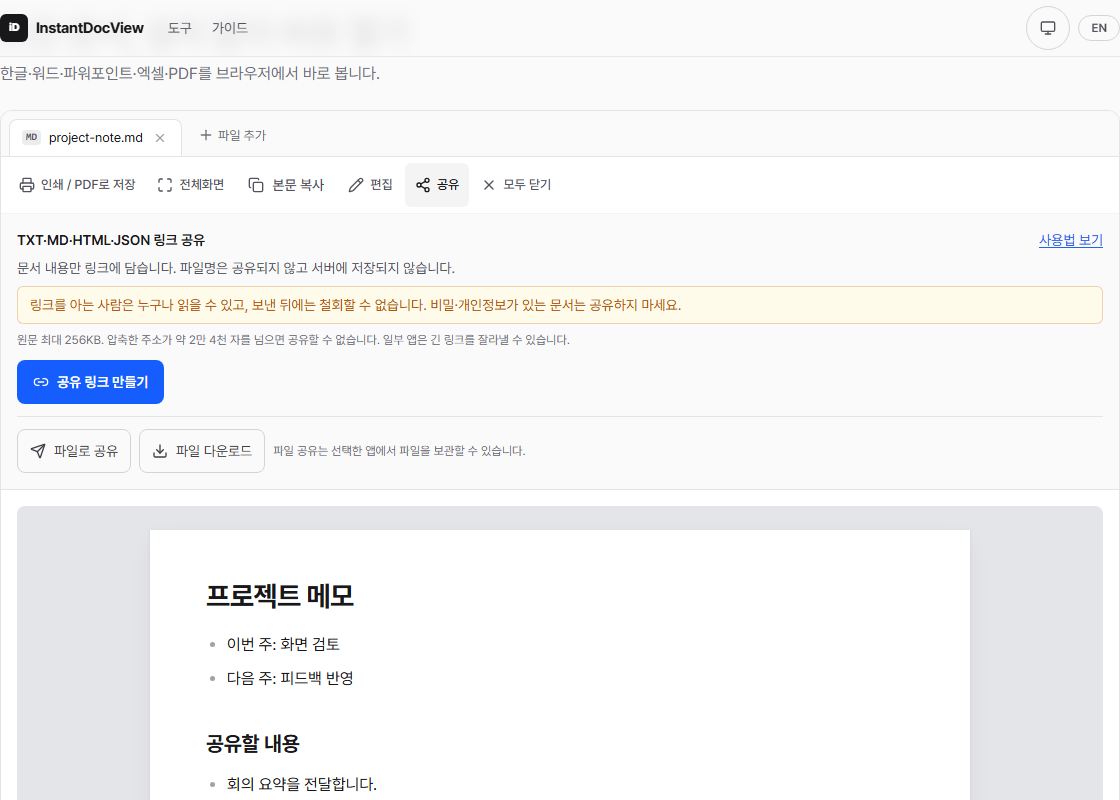Click the paper plane send icon
This screenshot has width=1120, height=800.
38,451
